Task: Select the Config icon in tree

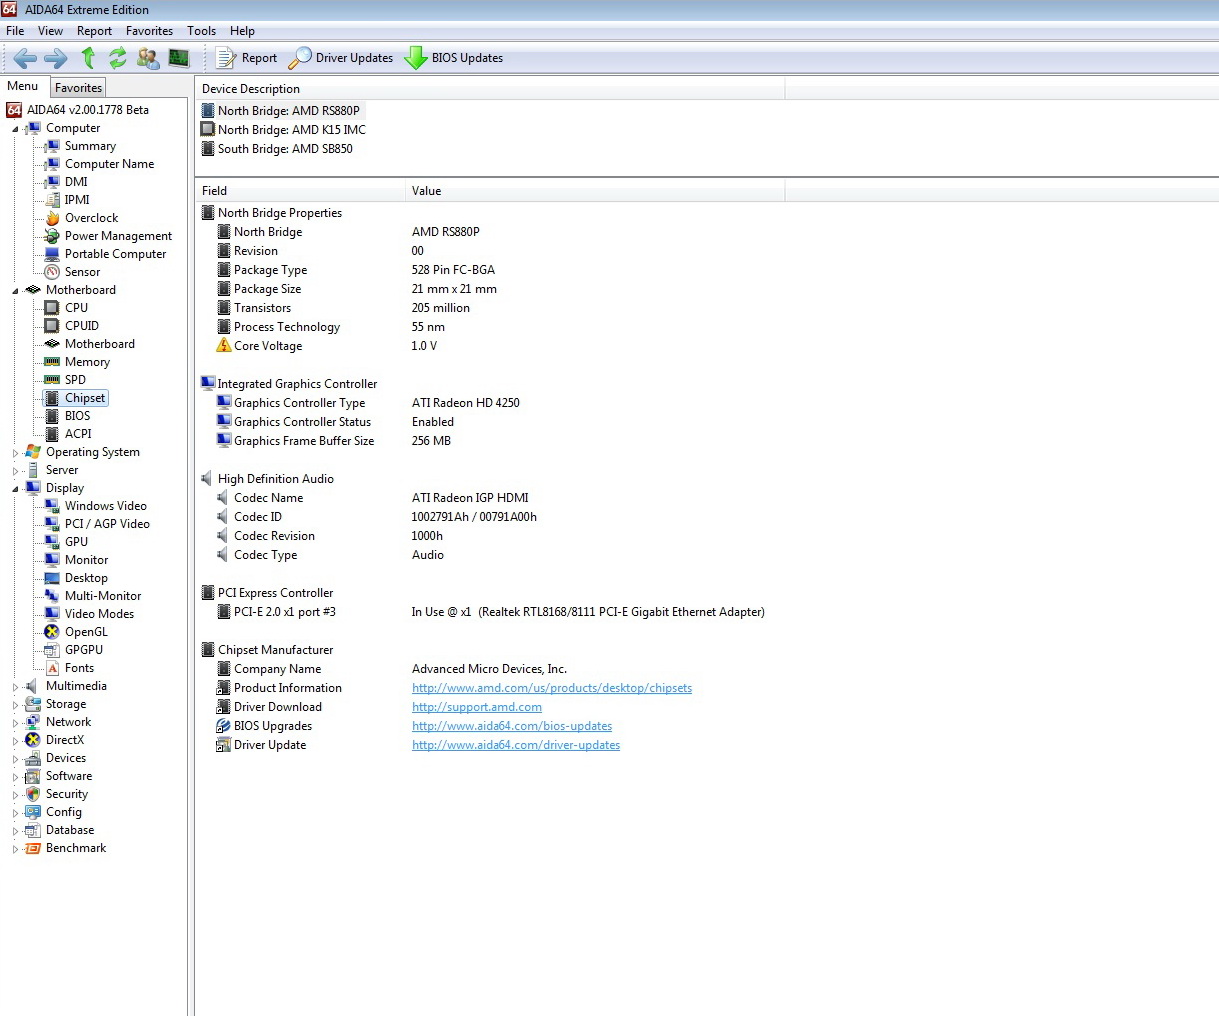Action: click(33, 812)
